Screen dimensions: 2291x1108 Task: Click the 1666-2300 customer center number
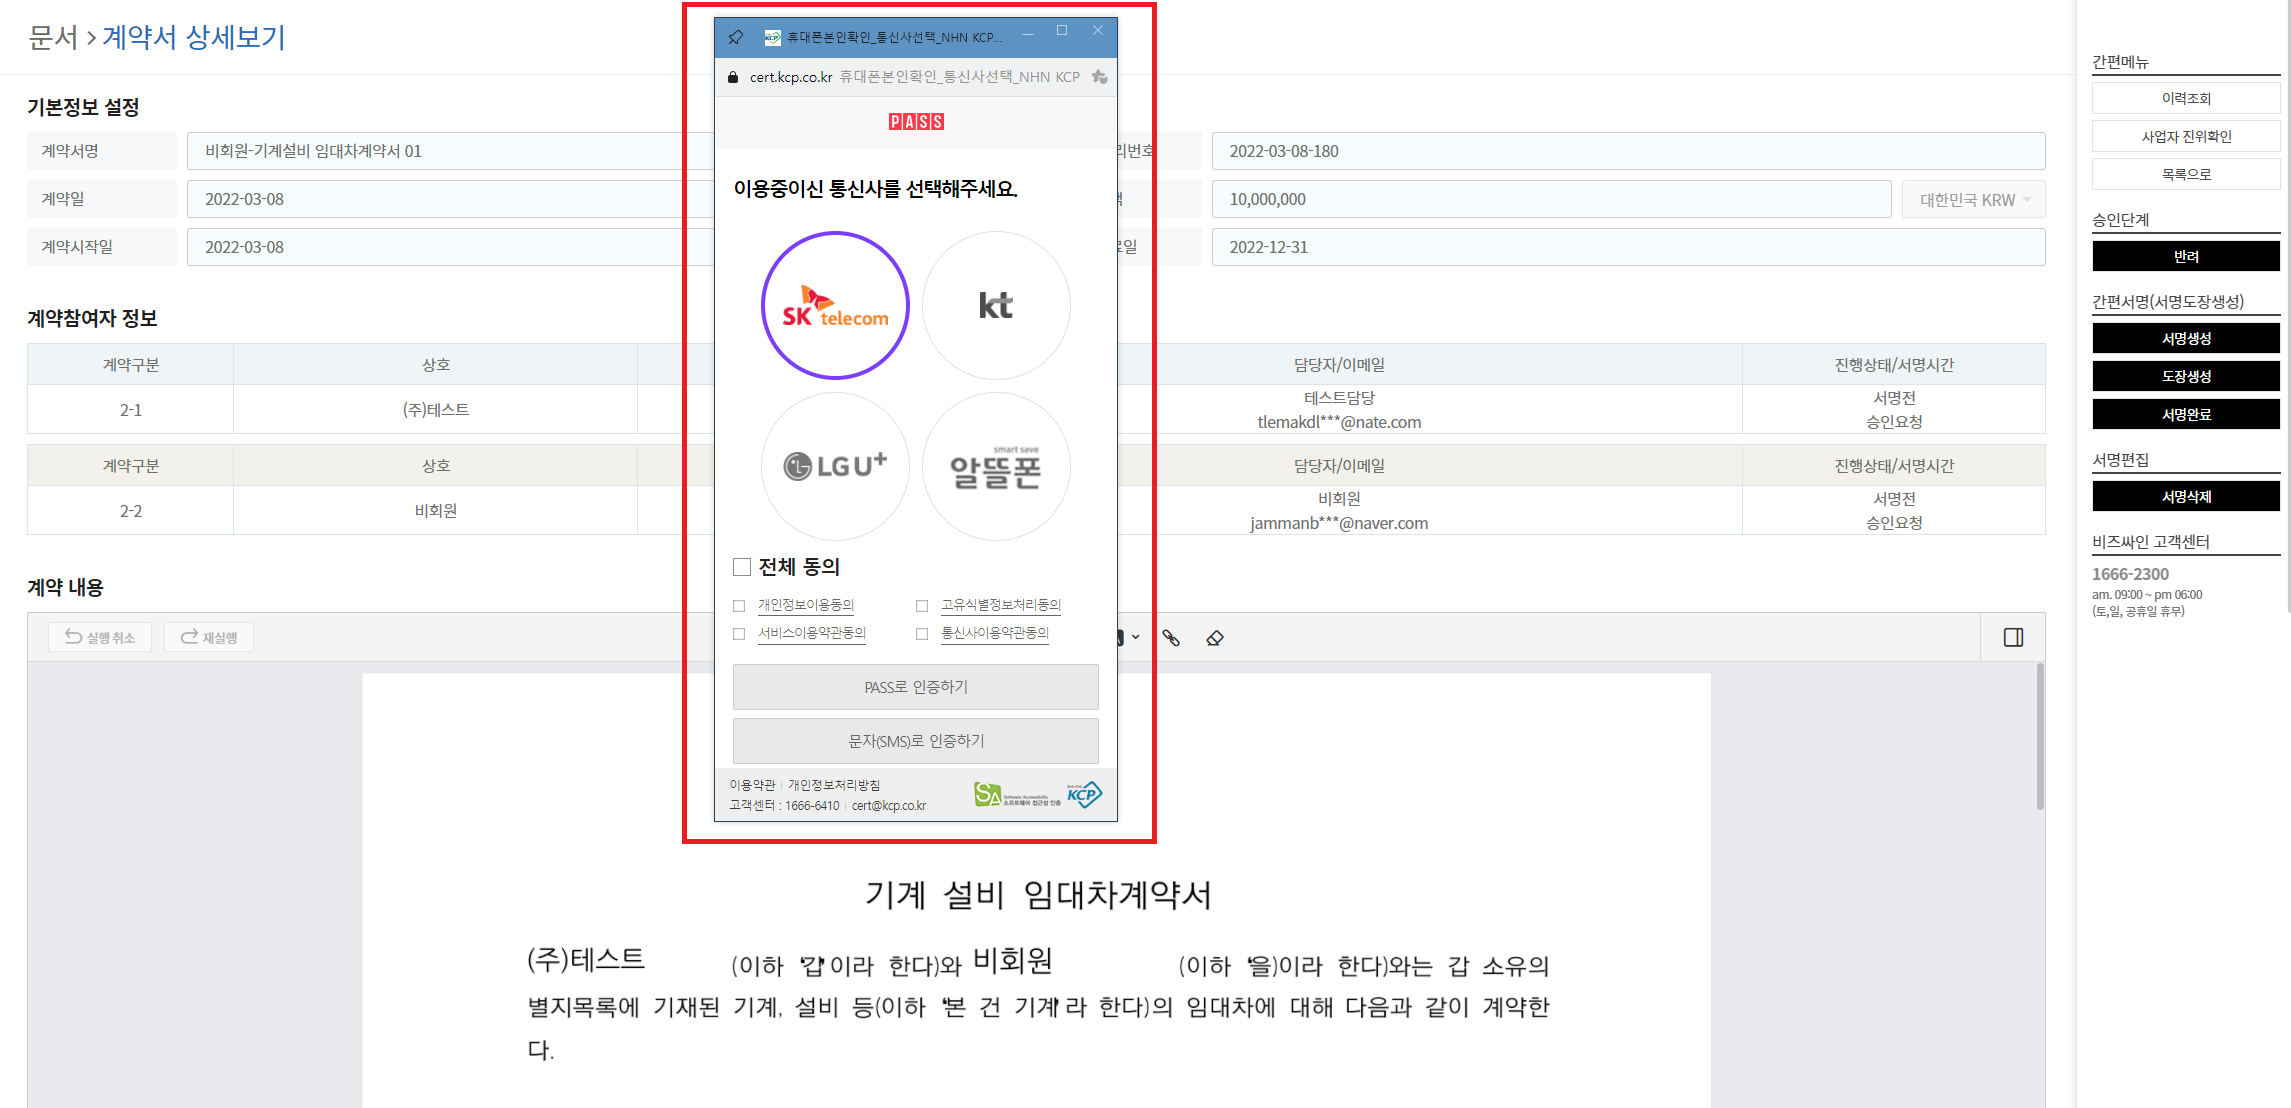tap(2130, 574)
